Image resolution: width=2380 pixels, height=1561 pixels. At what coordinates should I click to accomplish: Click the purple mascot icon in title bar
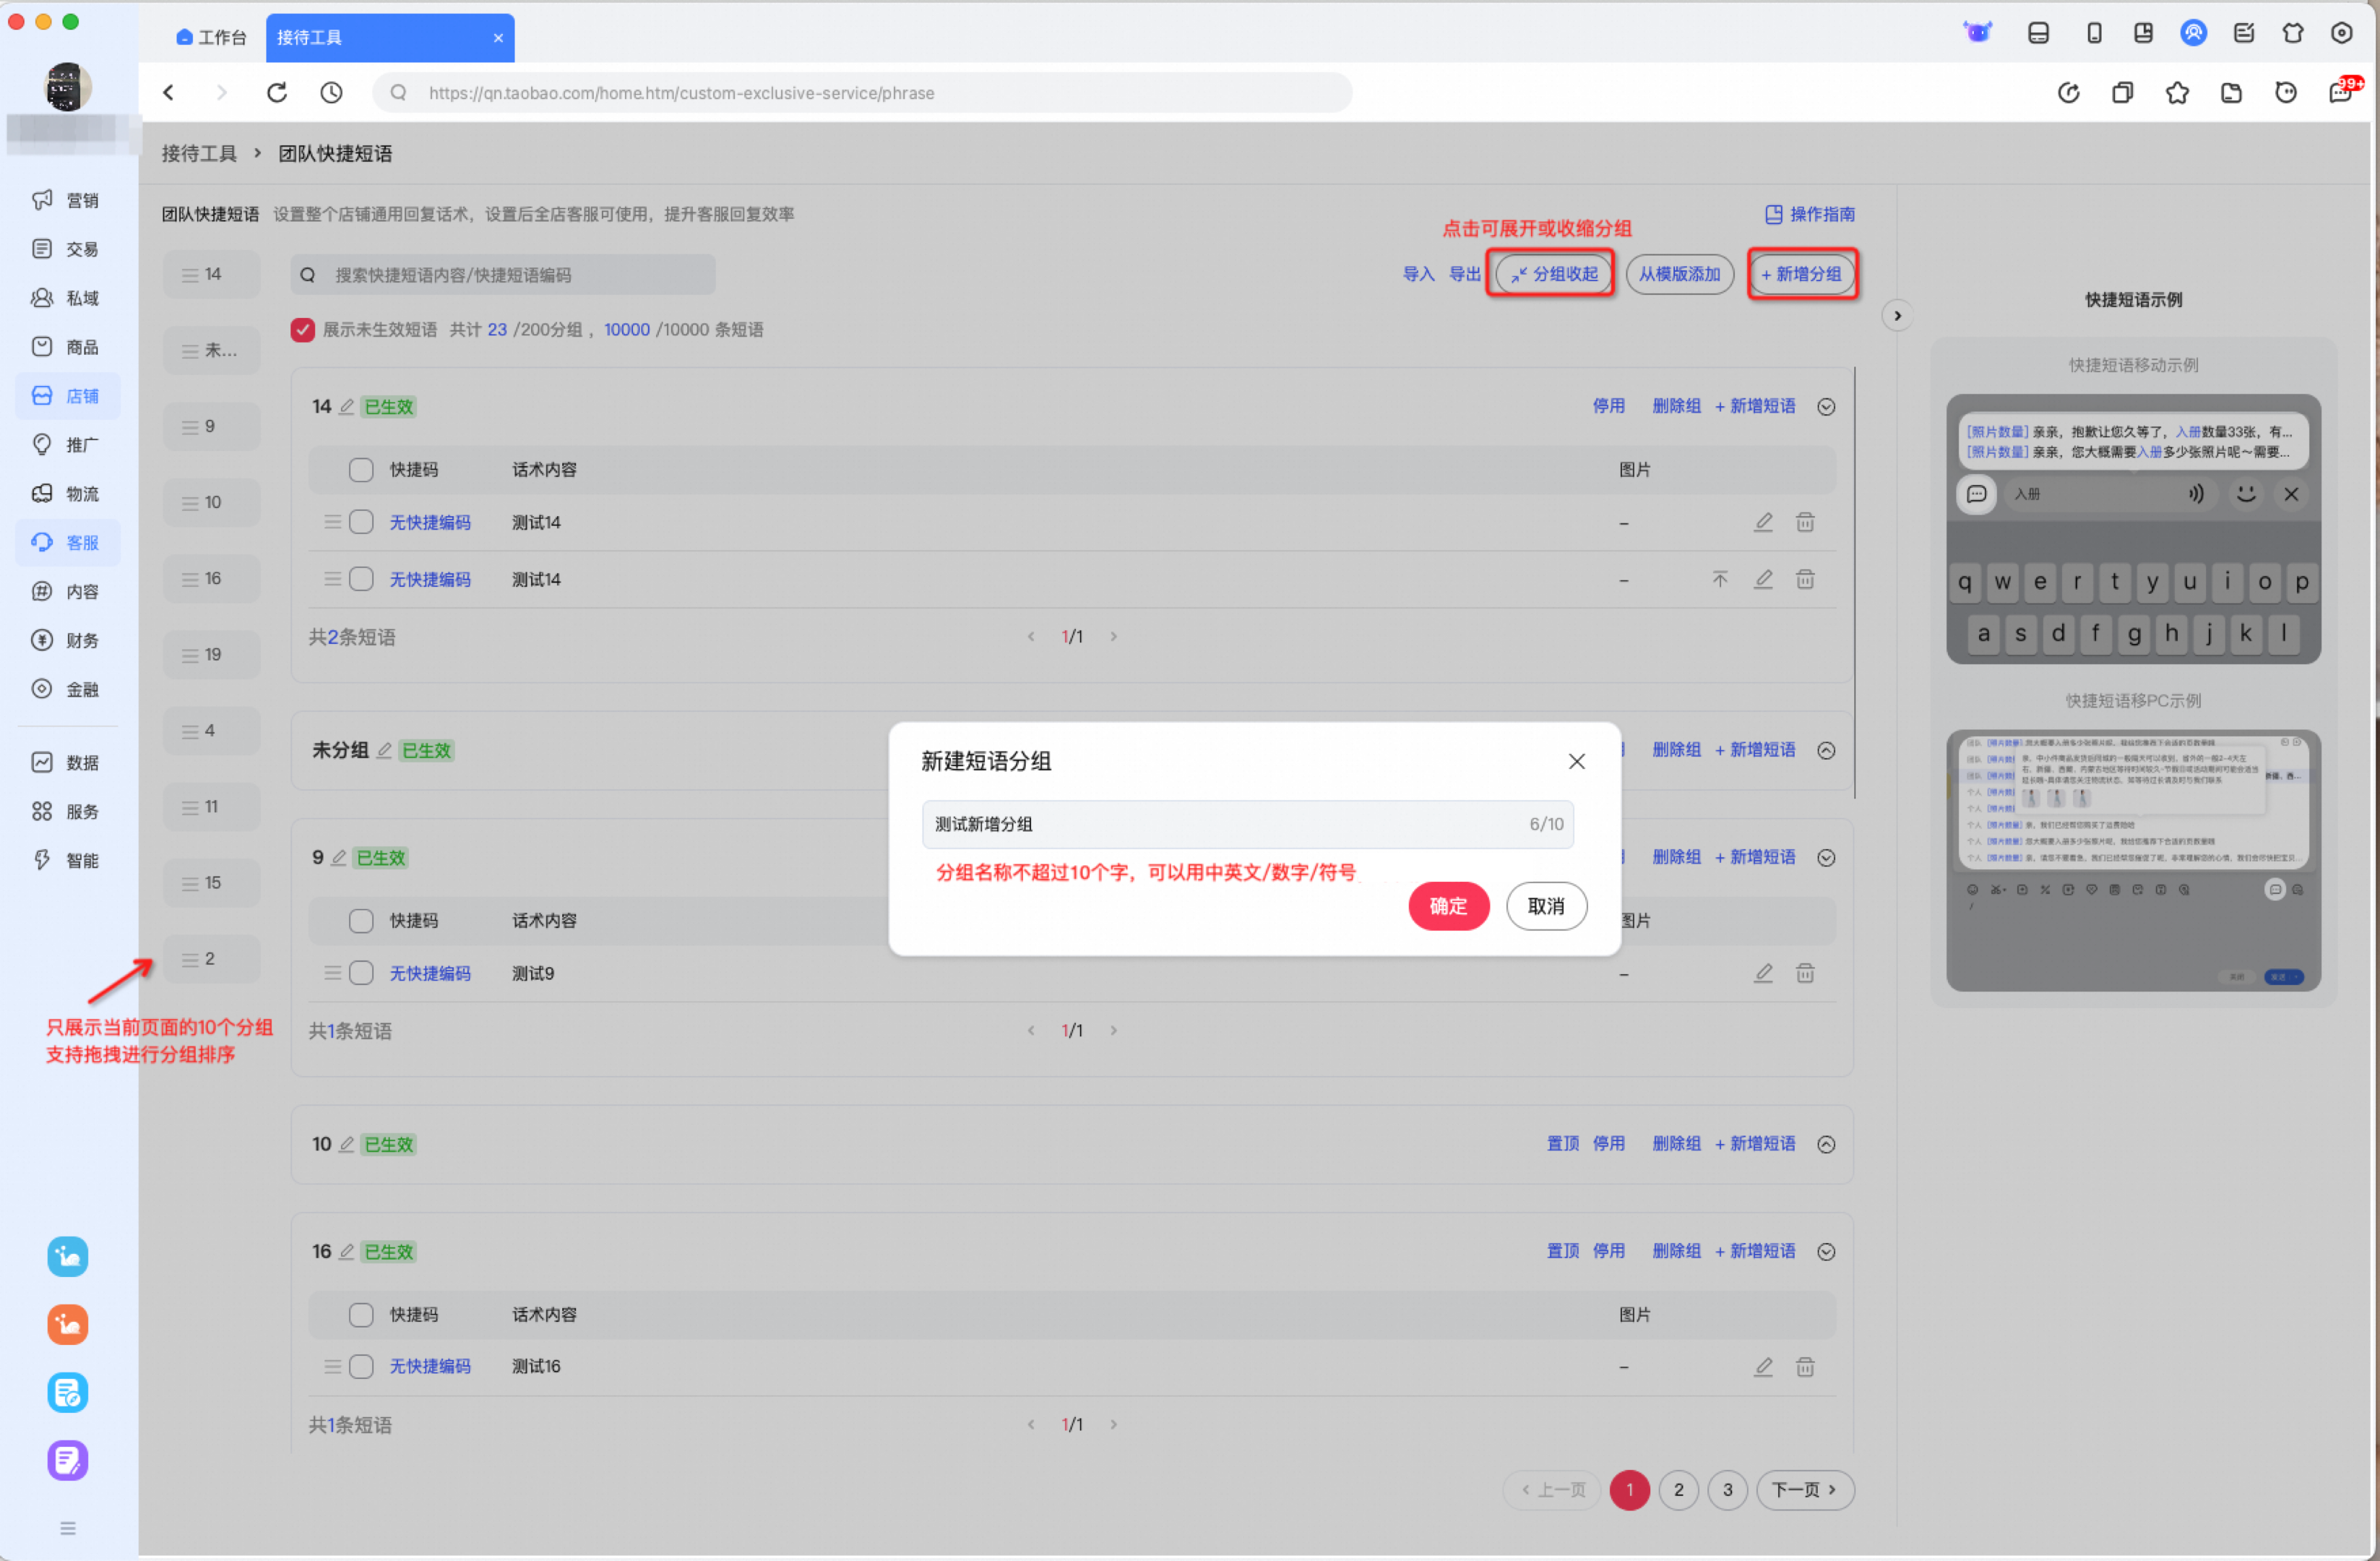pyautogui.click(x=1978, y=33)
